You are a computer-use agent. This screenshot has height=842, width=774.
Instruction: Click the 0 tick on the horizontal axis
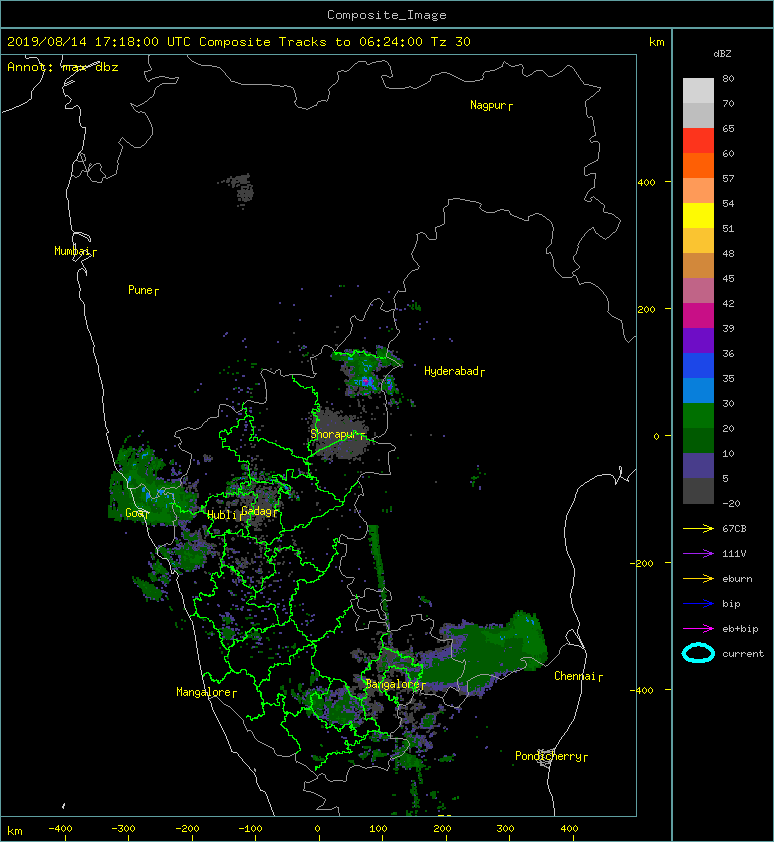[318, 829]
